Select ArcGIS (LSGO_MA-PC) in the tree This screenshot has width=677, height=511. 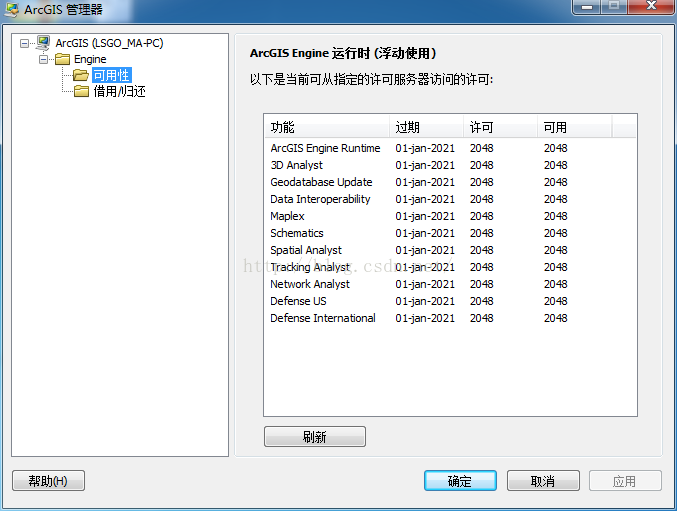[109, 43]
